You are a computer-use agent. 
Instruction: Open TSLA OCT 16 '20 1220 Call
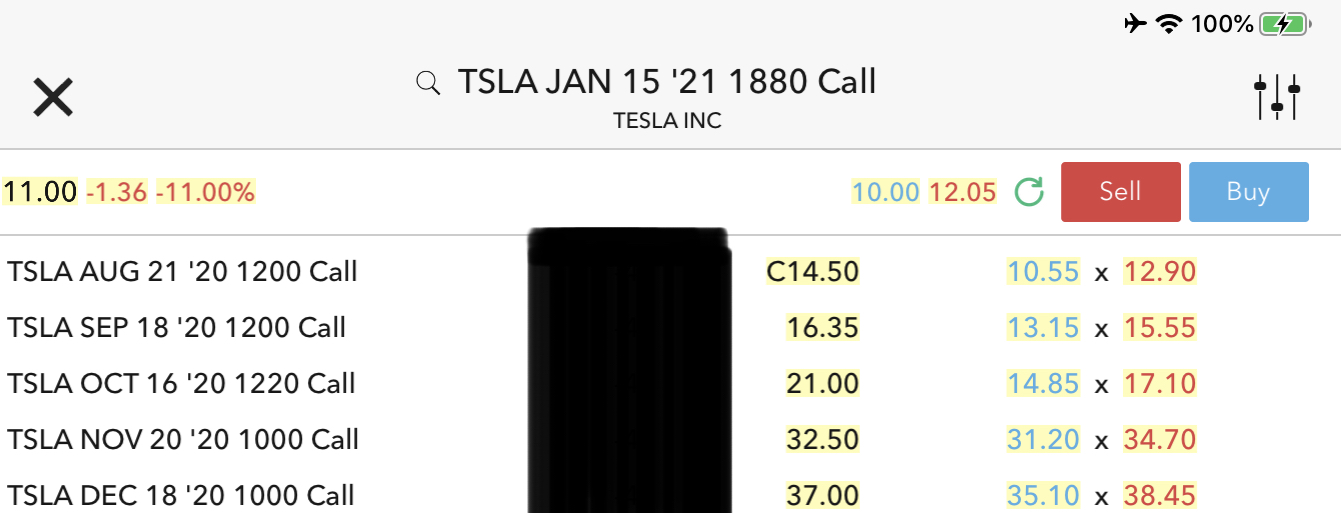pyautogui.click(x=181, y=384)
